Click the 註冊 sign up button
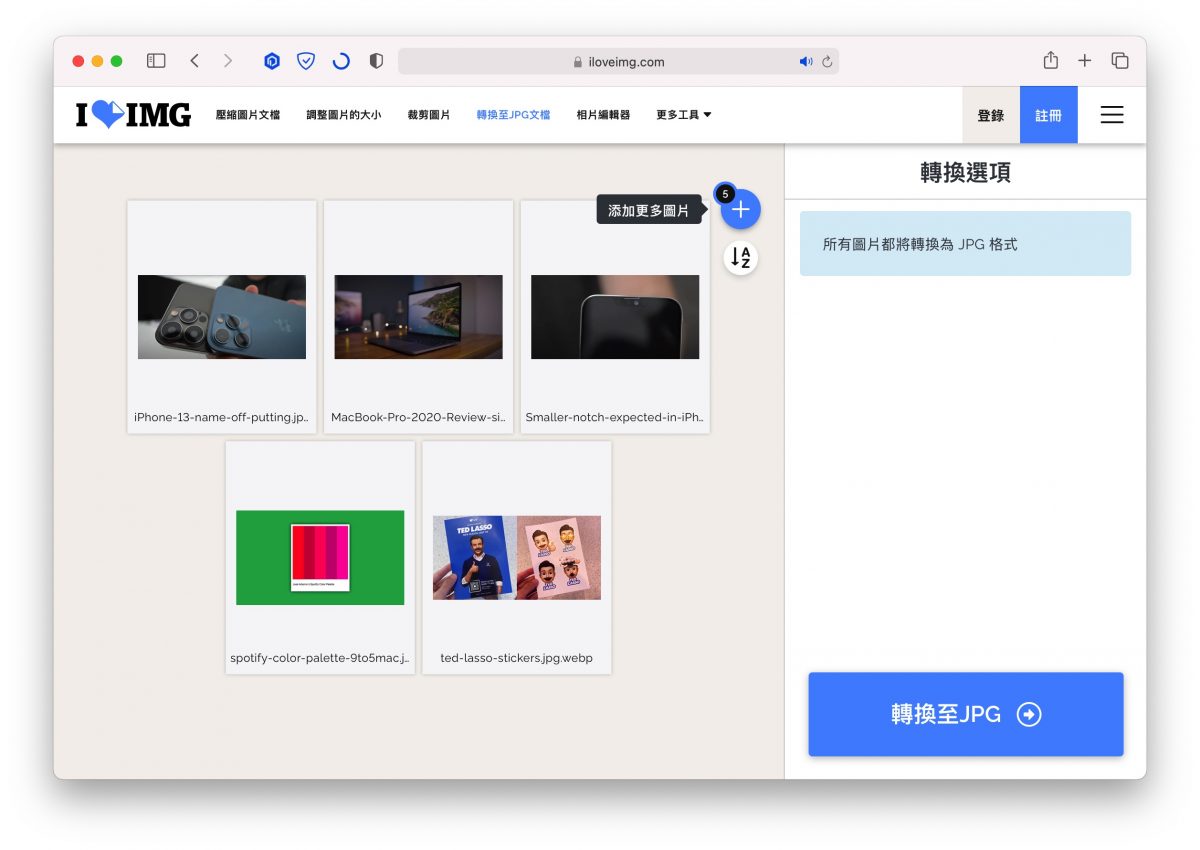The height and width of the screenshot is (850, 1200). (x=1049, y=115)
